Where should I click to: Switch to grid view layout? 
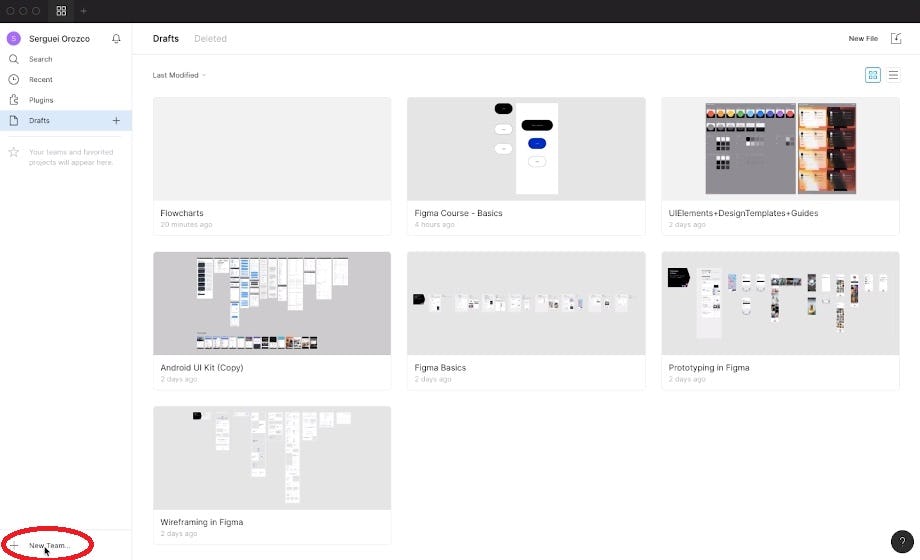(873, 75)
